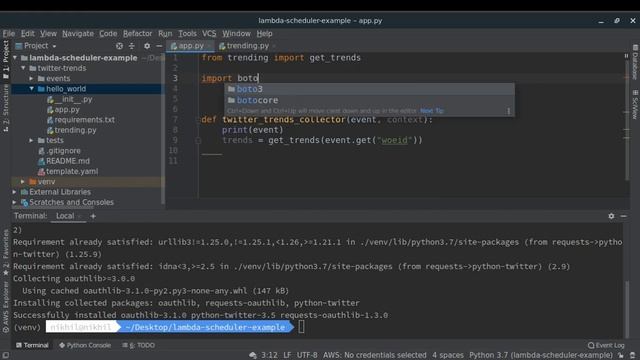Viewport: 640px width, 360px height.
Task: Close the trending.py editor tab
Action: tap(274, 46)
